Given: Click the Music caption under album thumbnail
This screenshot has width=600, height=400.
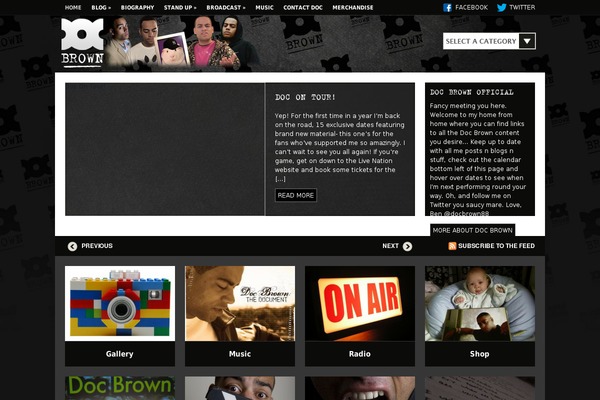Looking at the screenshot, I should coord(240,354).
